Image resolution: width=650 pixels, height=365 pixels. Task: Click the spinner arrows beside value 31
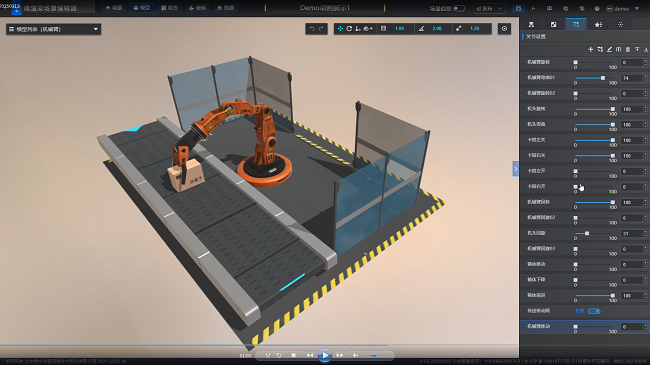(645, 234)
